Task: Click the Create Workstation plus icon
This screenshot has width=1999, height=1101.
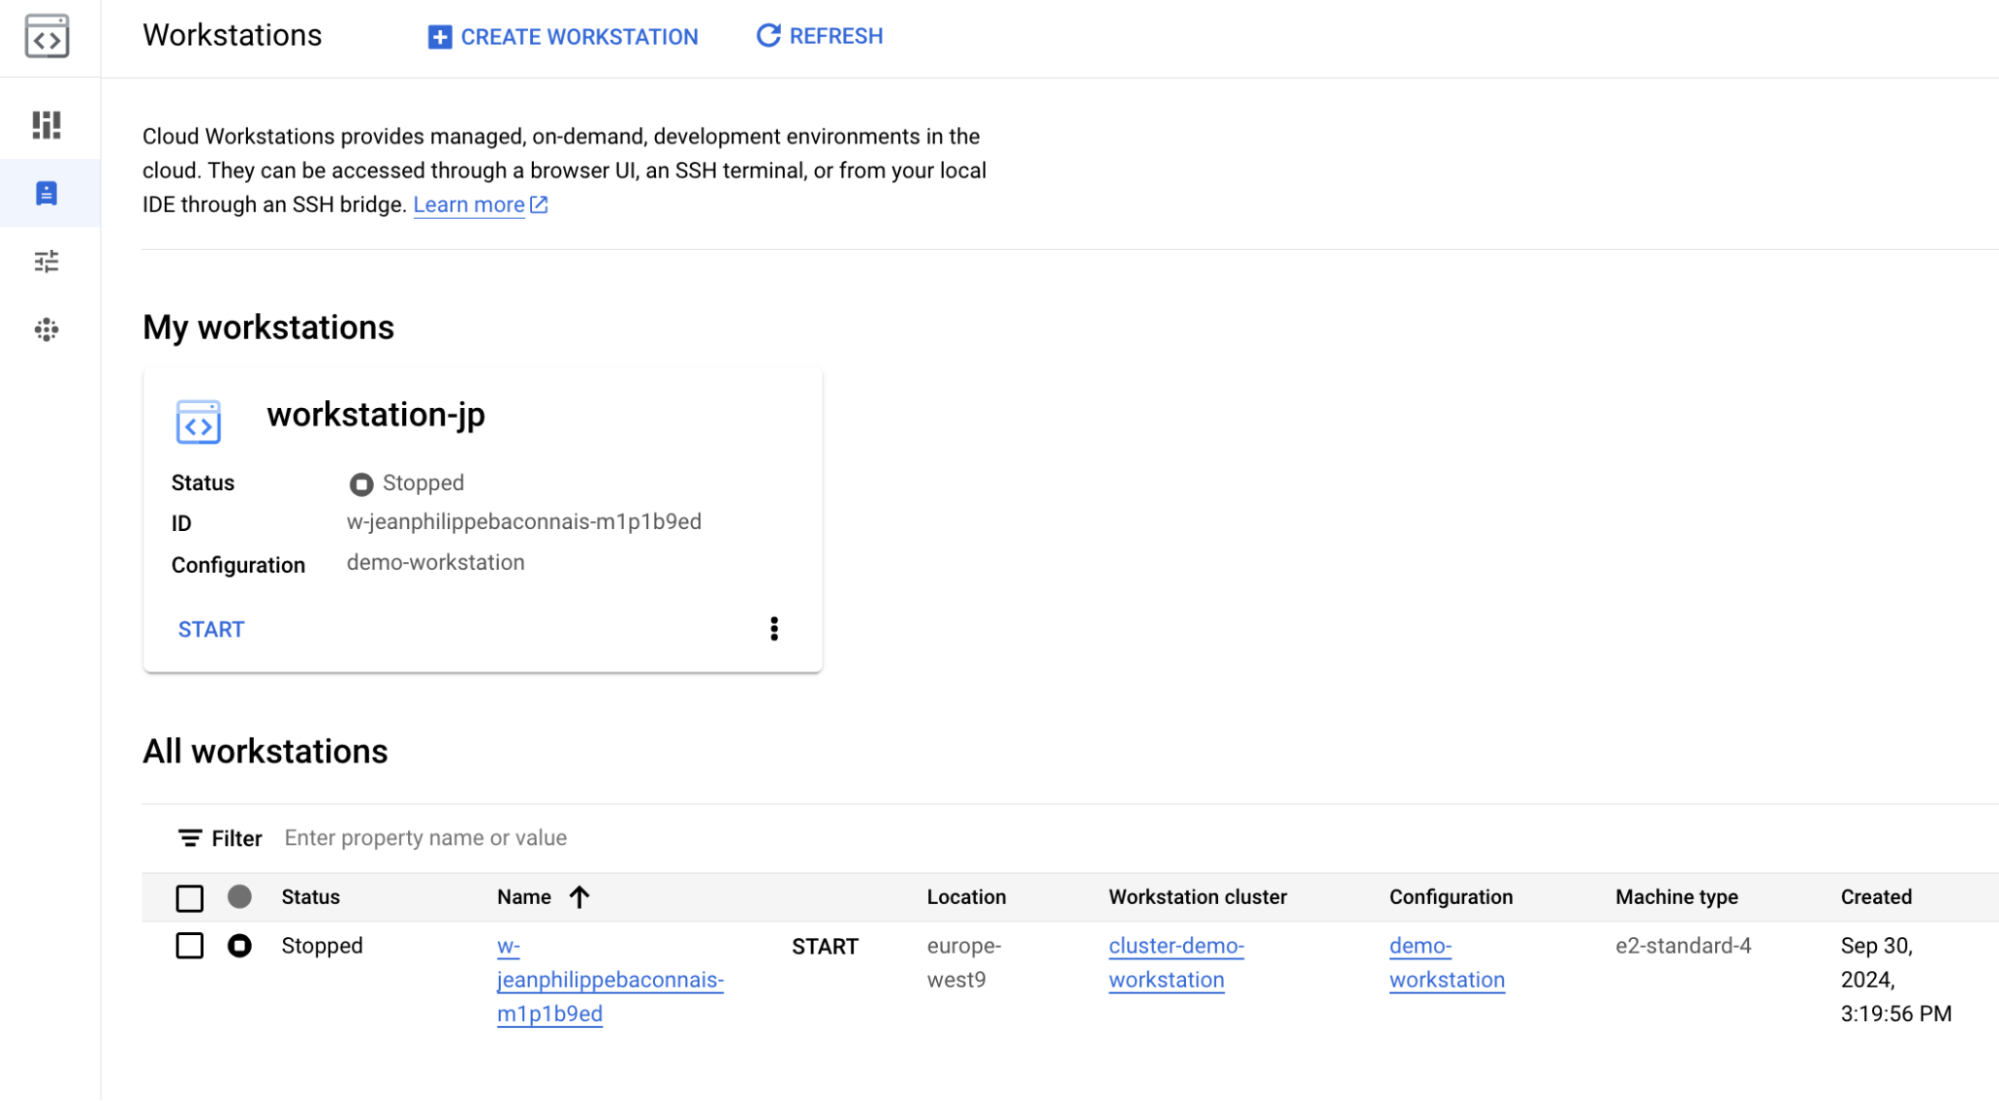Action: pos(436,37)
